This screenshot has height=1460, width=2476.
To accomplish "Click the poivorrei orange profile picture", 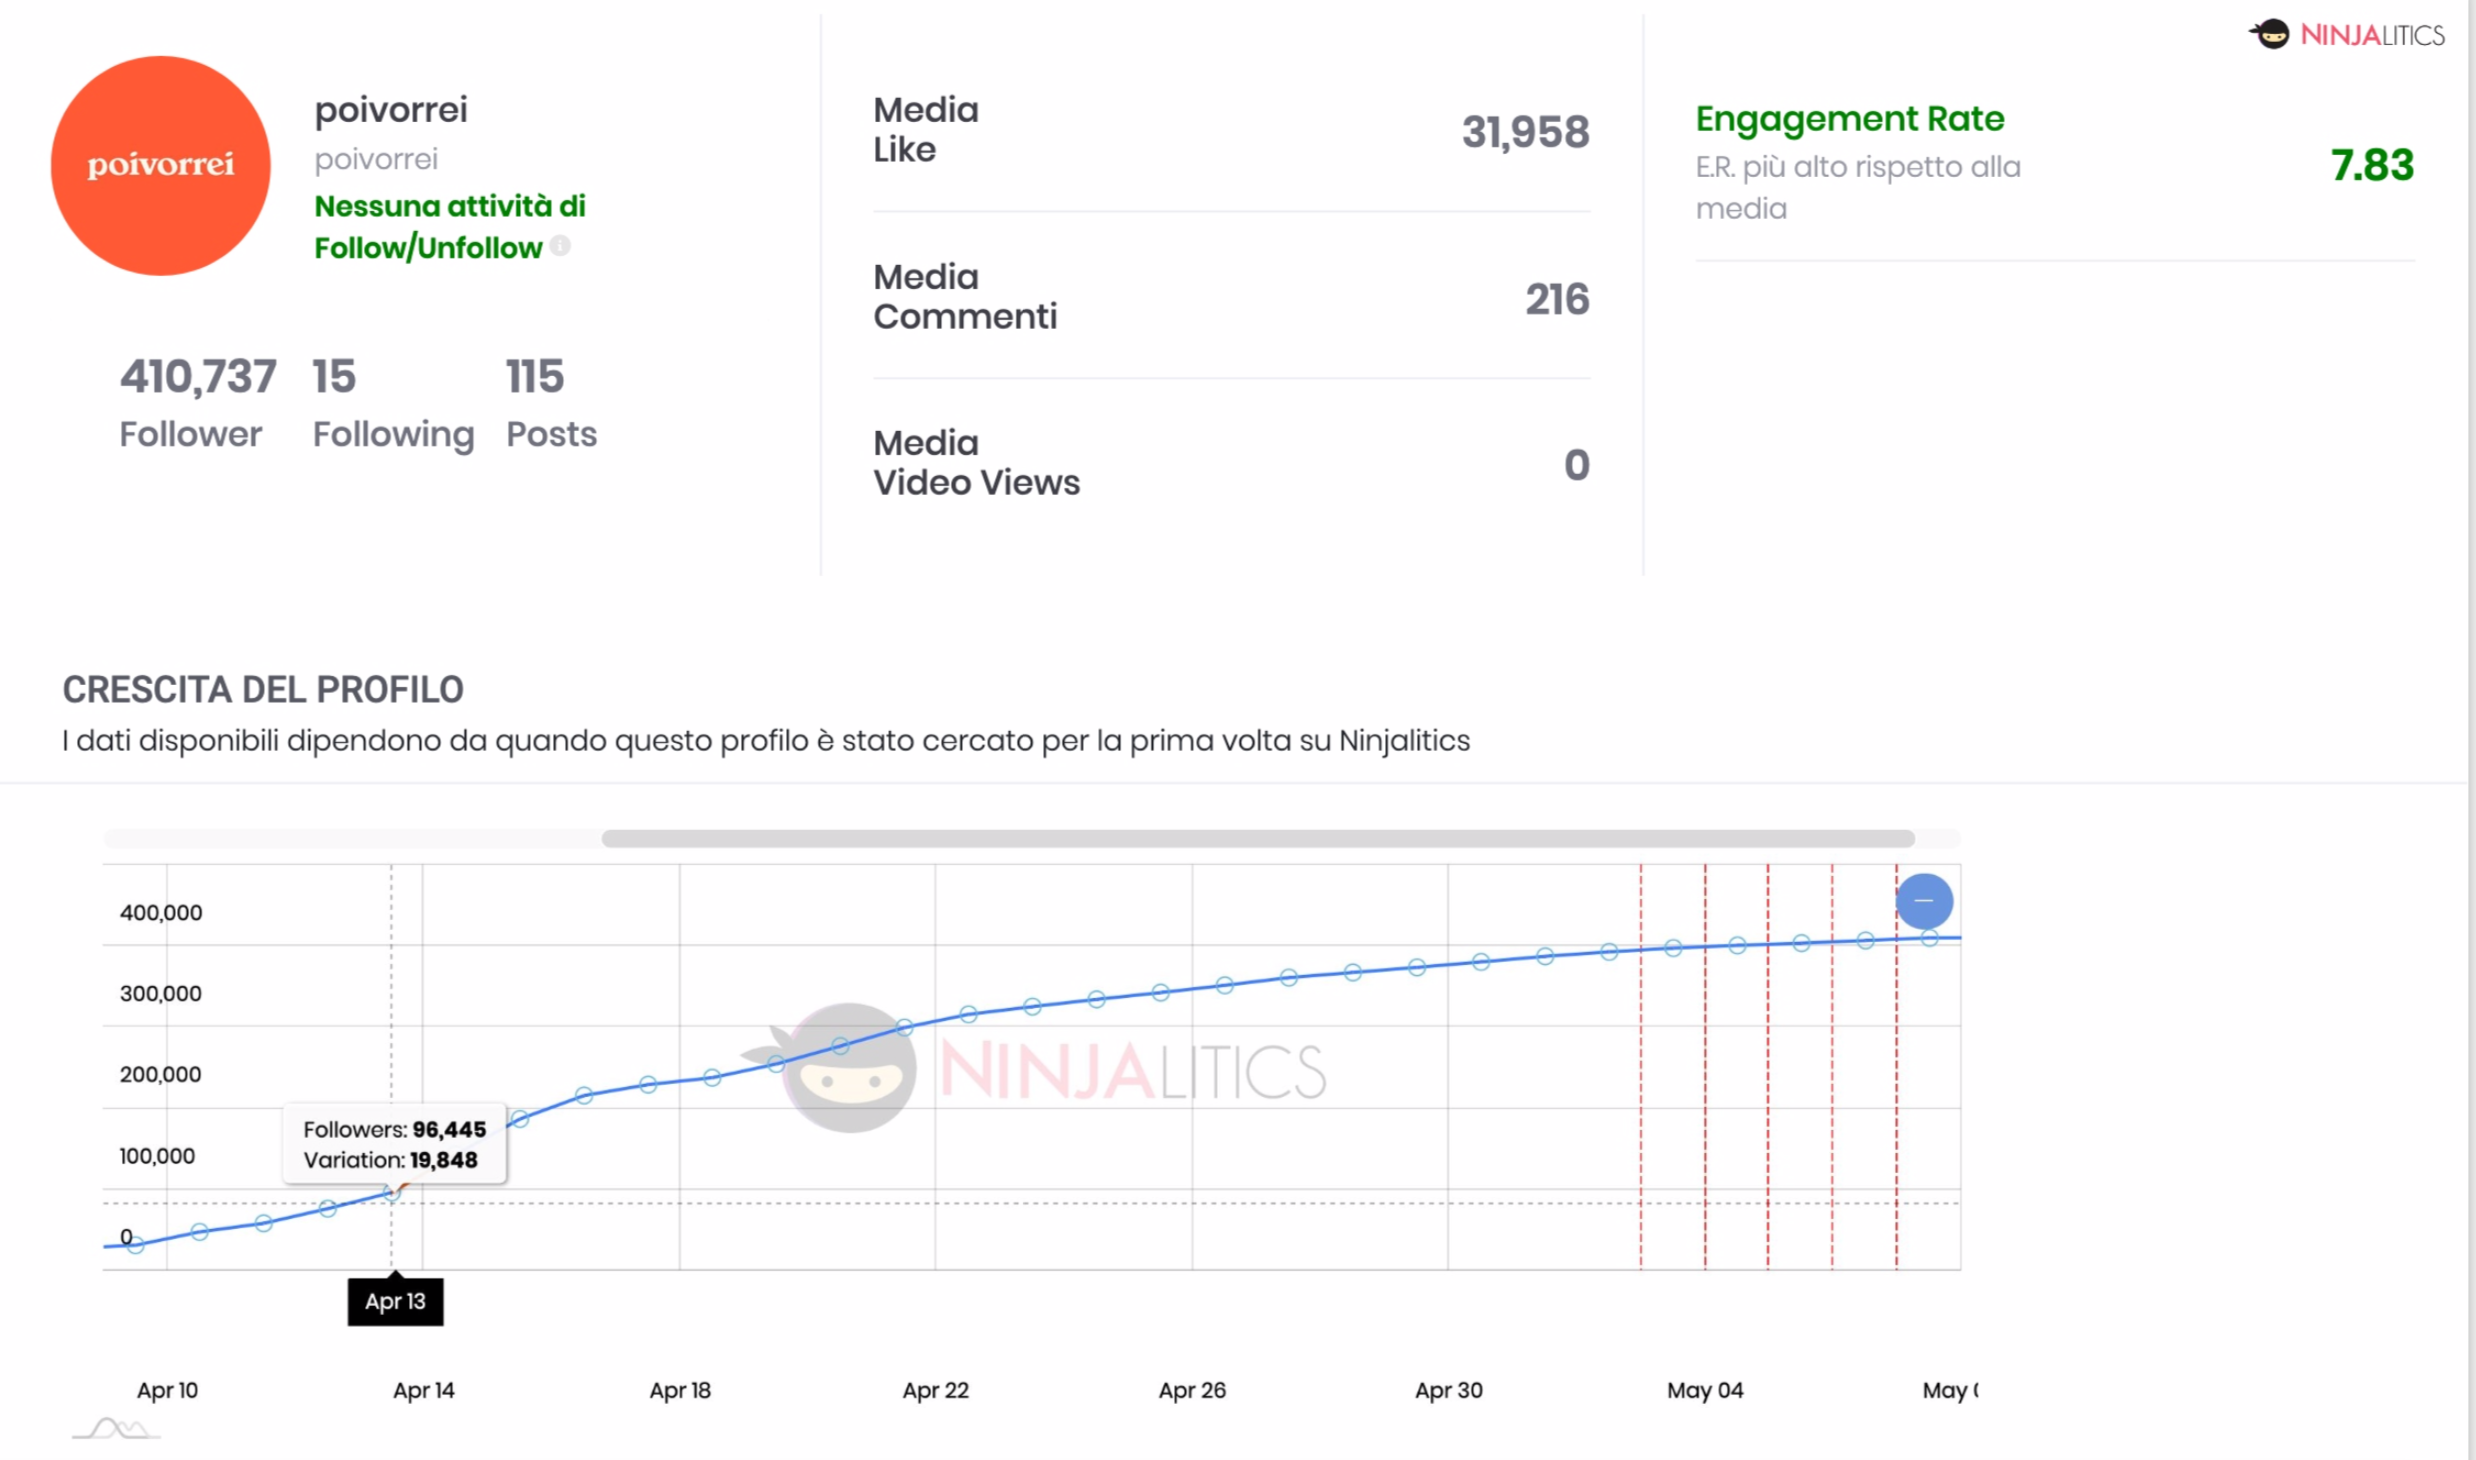I will tap(161, 165).
